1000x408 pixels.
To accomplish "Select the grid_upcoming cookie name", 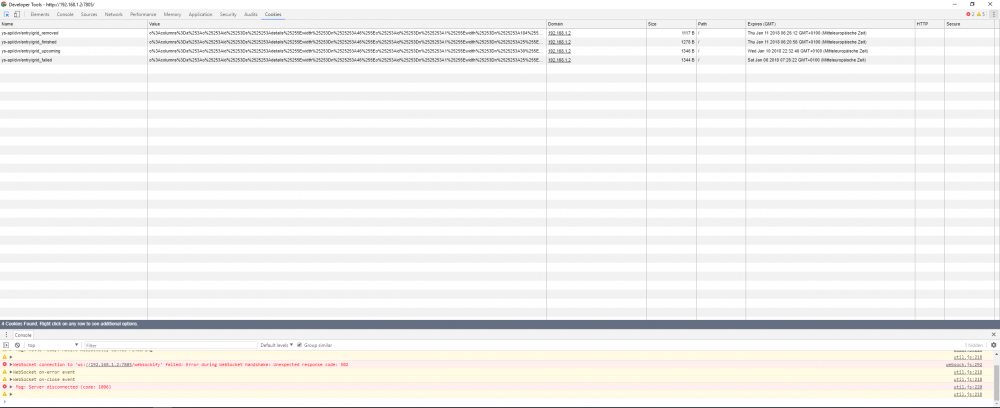I will pyautogui.click(x=31, y=50).
